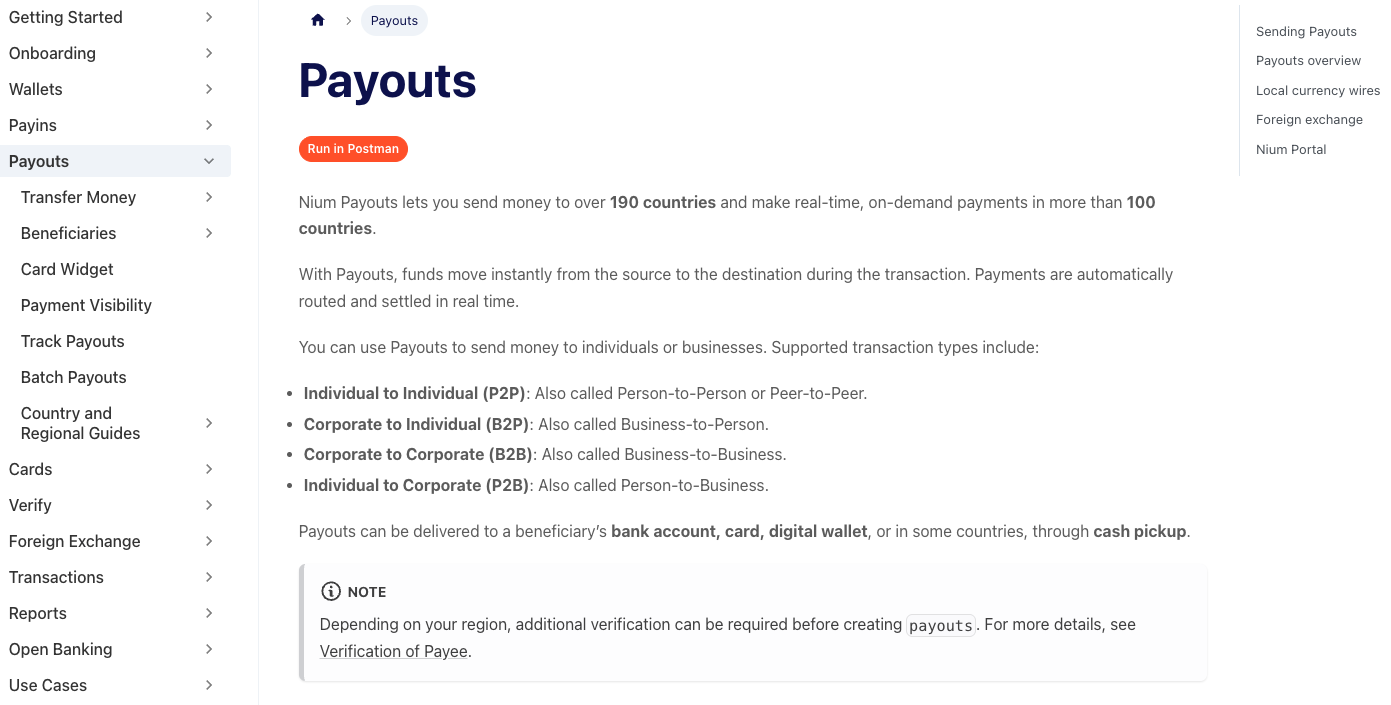
Task: Expand the Getting Started chevron
Action: (209, 17)
